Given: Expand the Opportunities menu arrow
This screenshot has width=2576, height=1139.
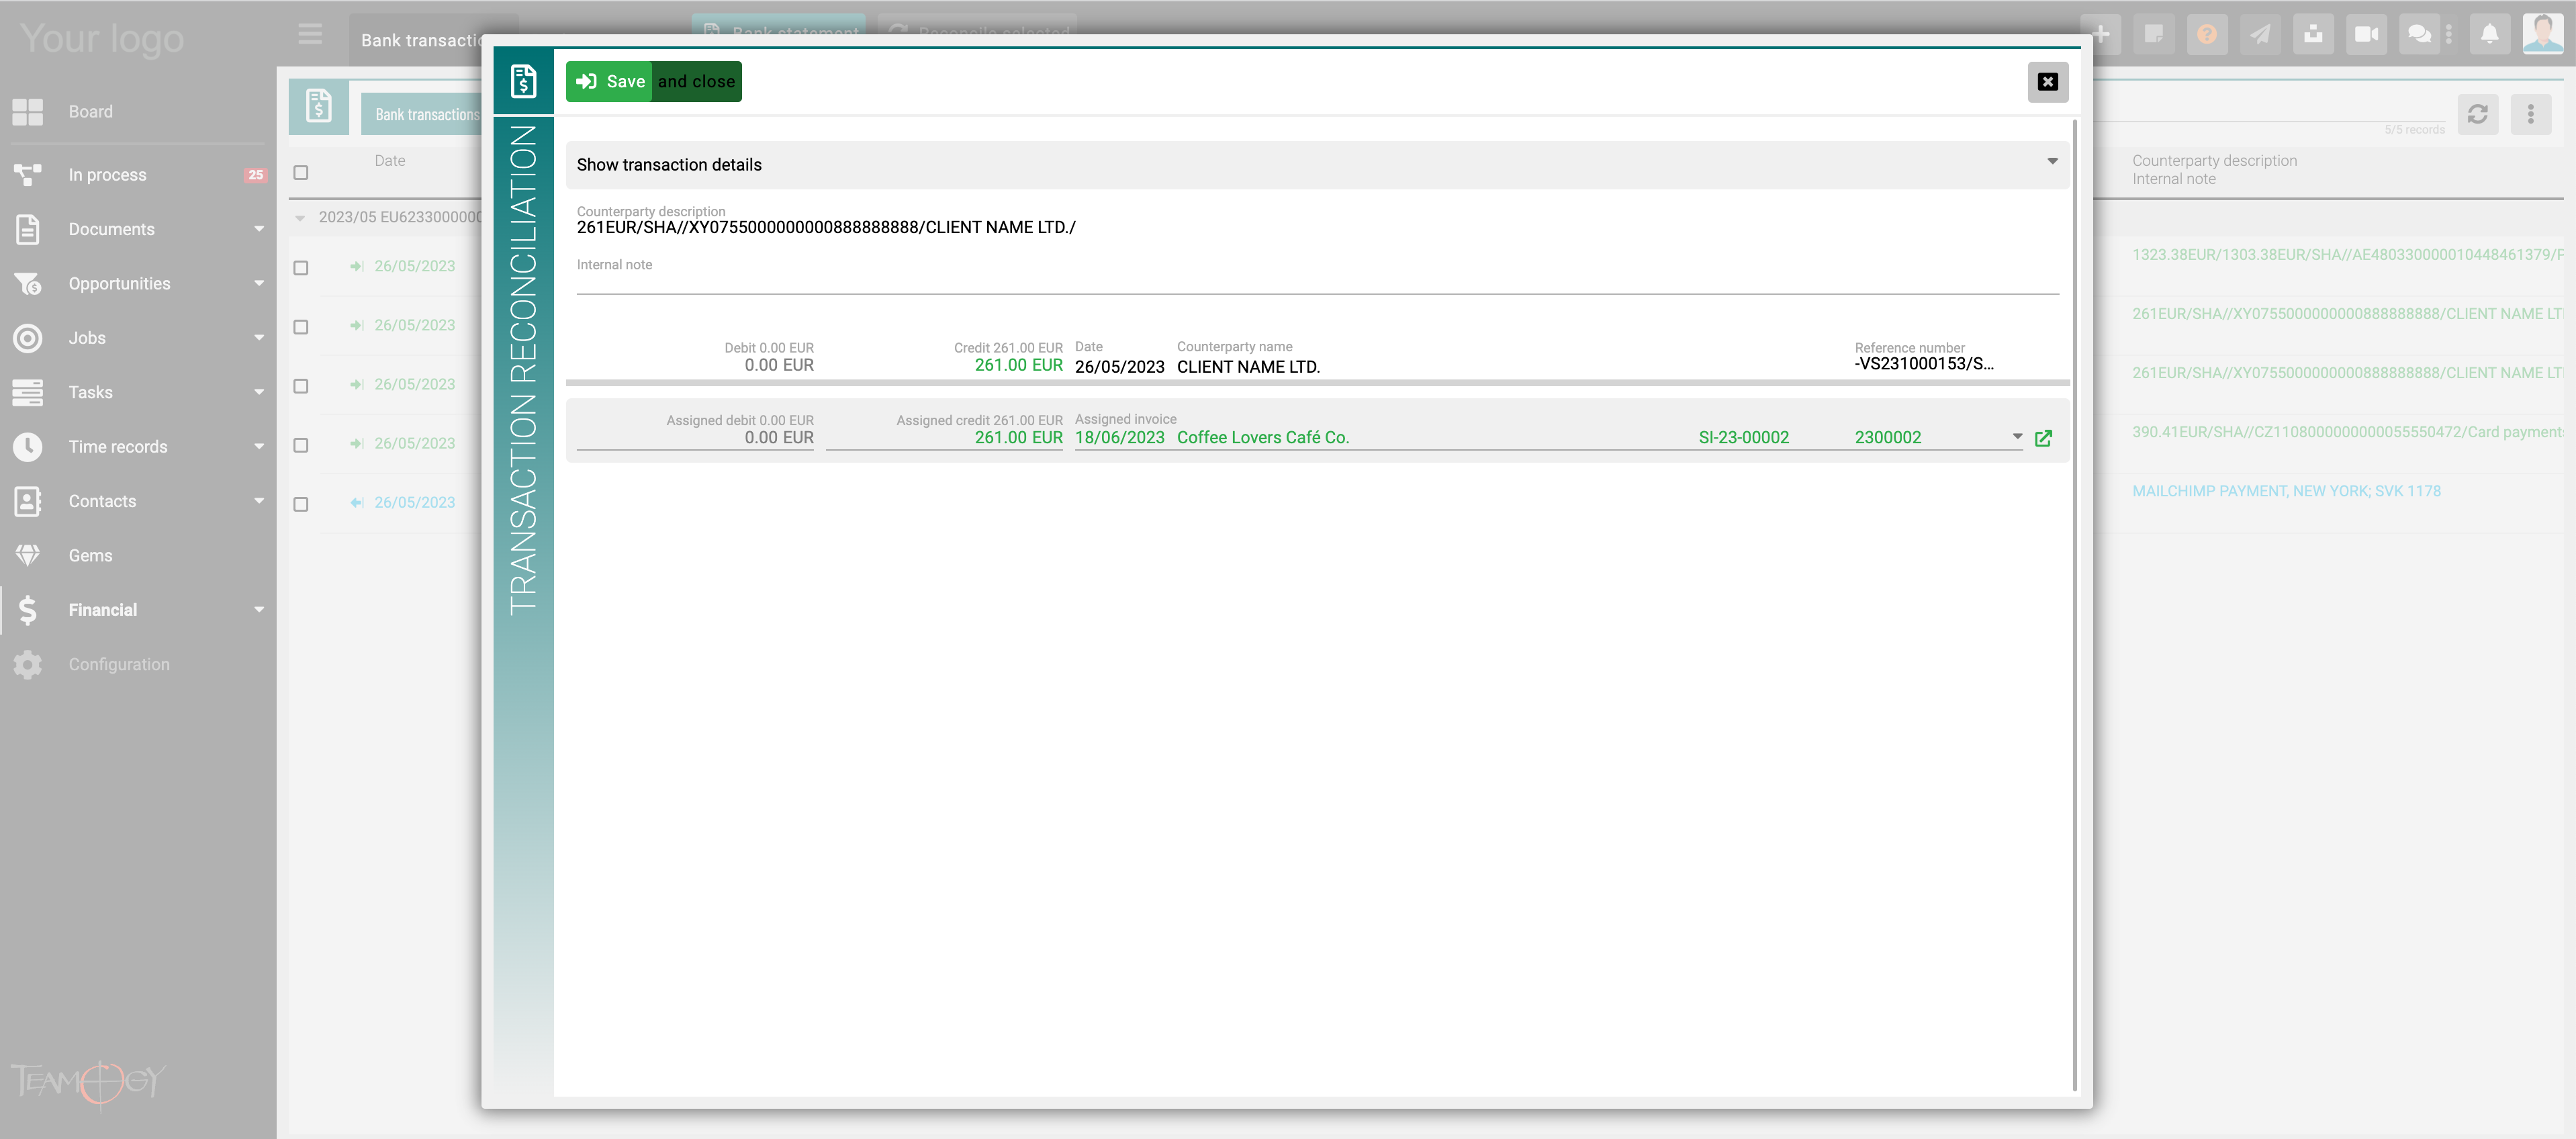Looking at the screenshot, I should 259,284.
